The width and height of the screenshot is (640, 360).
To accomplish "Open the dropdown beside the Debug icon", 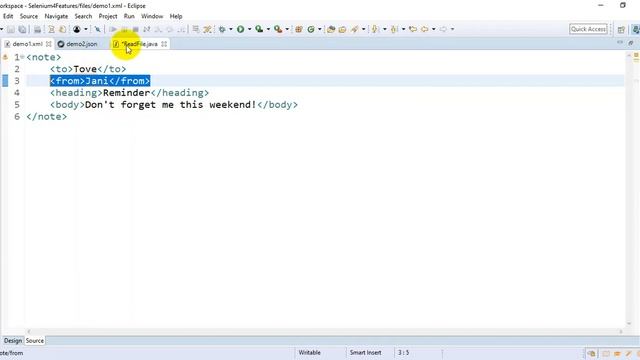I will (x=231, y=29).
